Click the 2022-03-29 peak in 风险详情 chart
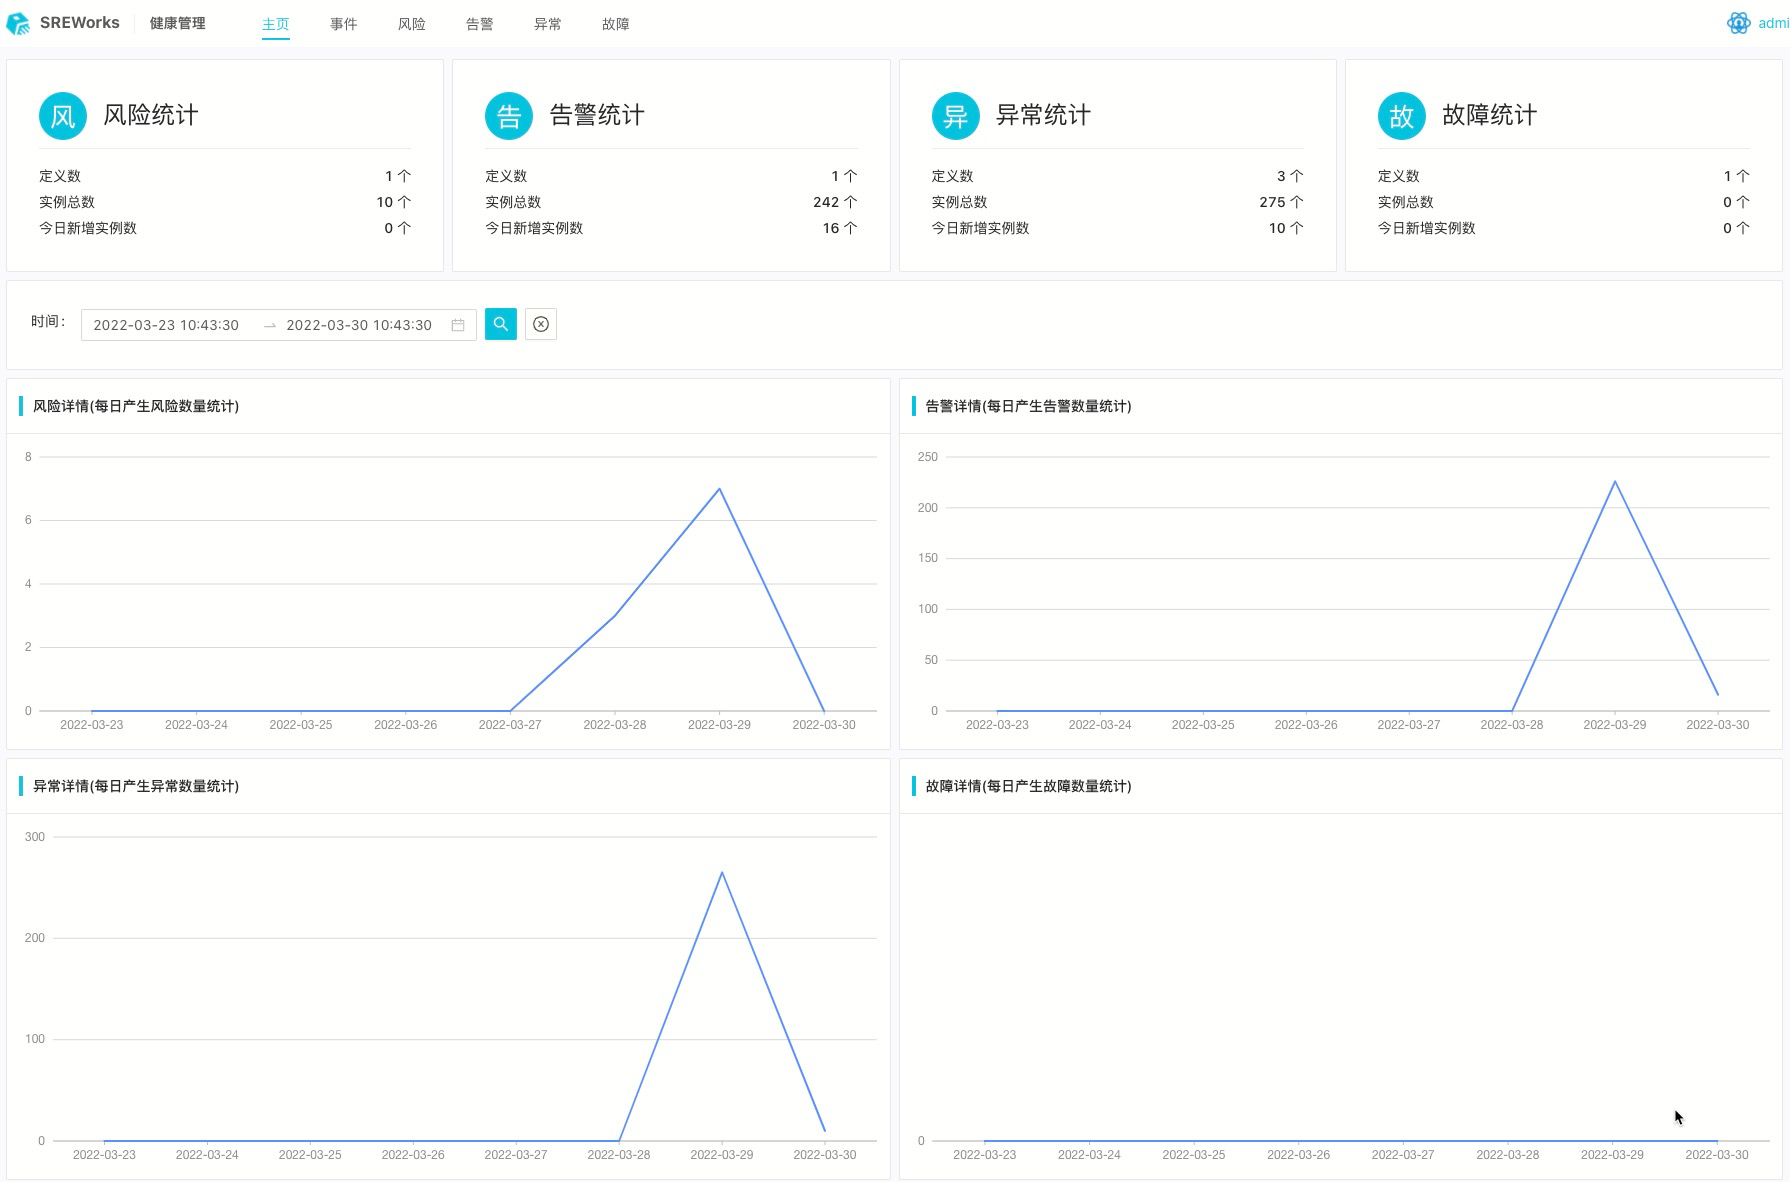The image size is (1790, 1182). tap(719, 489)
